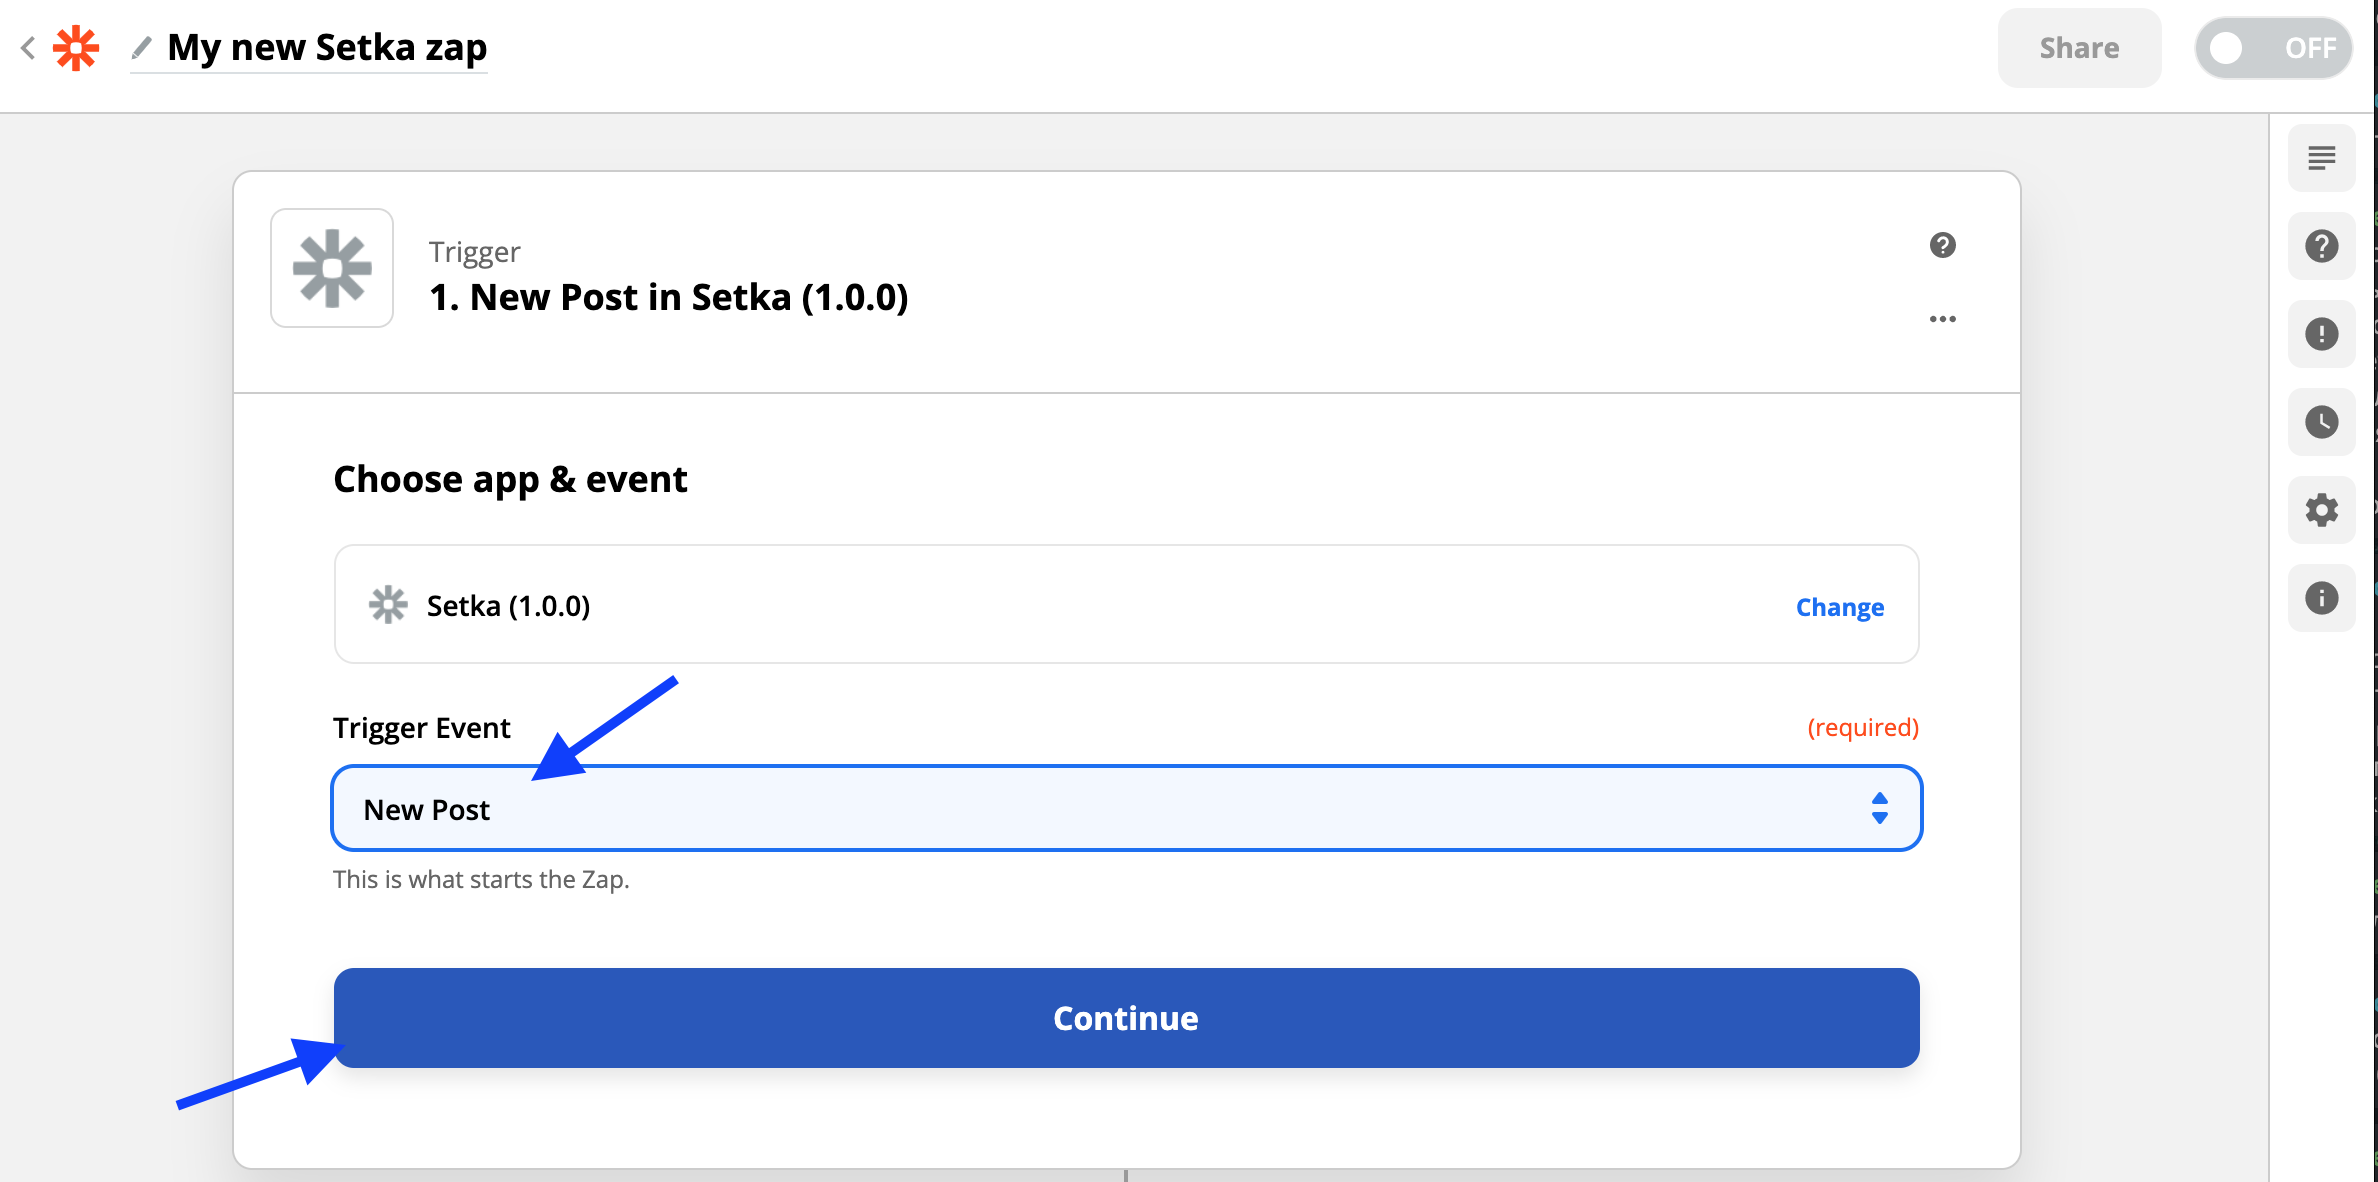Screen dimensions: 2378x1182
Task: Show the sidebar alerts exclamation icon
Action: 2321,334
